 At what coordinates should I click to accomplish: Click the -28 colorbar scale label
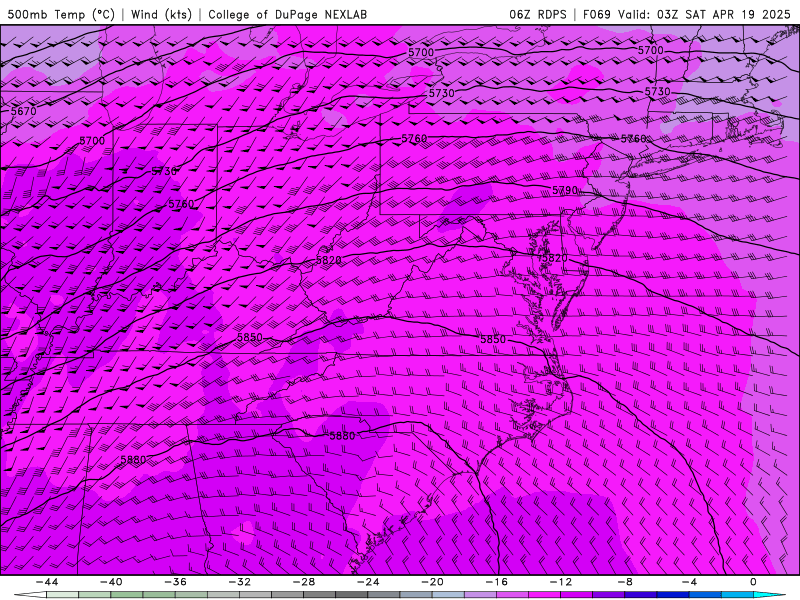coord(304,582)
